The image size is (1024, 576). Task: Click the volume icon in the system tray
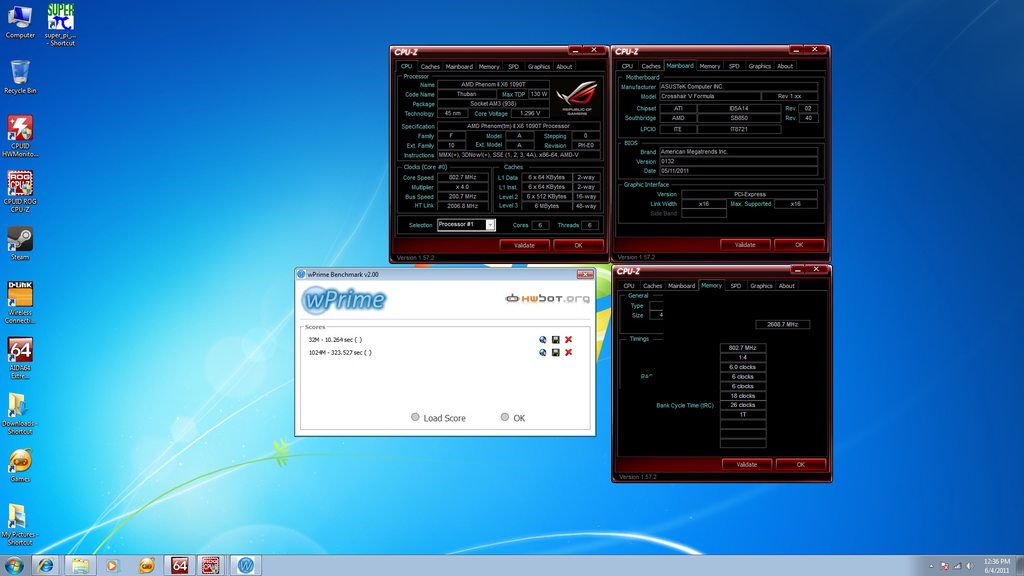click(x=970, y=566)
